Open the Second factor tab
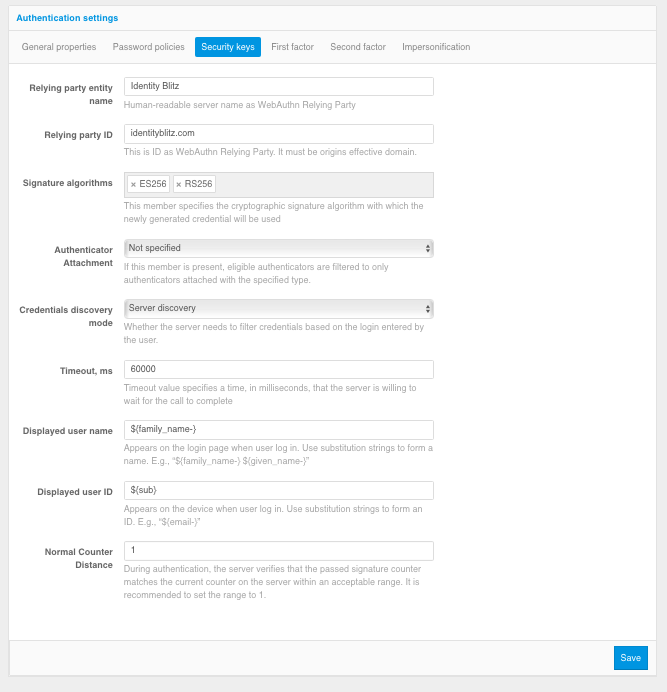Viewport: 667px width, 692px height. 358,47
